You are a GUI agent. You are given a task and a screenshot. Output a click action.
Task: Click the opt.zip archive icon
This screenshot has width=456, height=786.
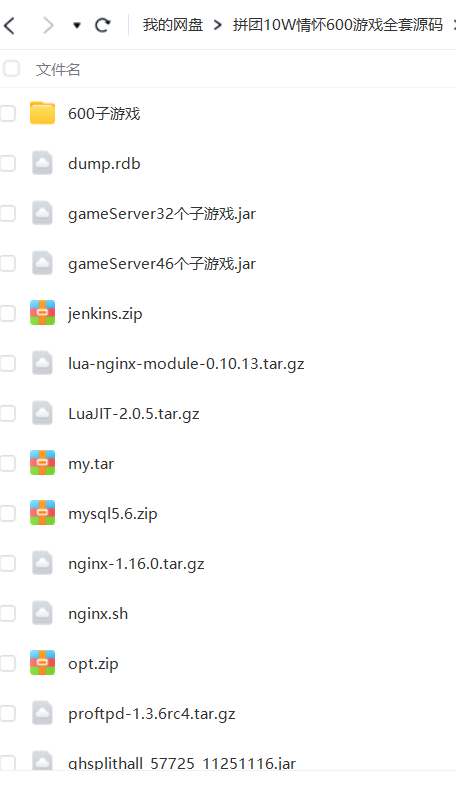(42, 663)
